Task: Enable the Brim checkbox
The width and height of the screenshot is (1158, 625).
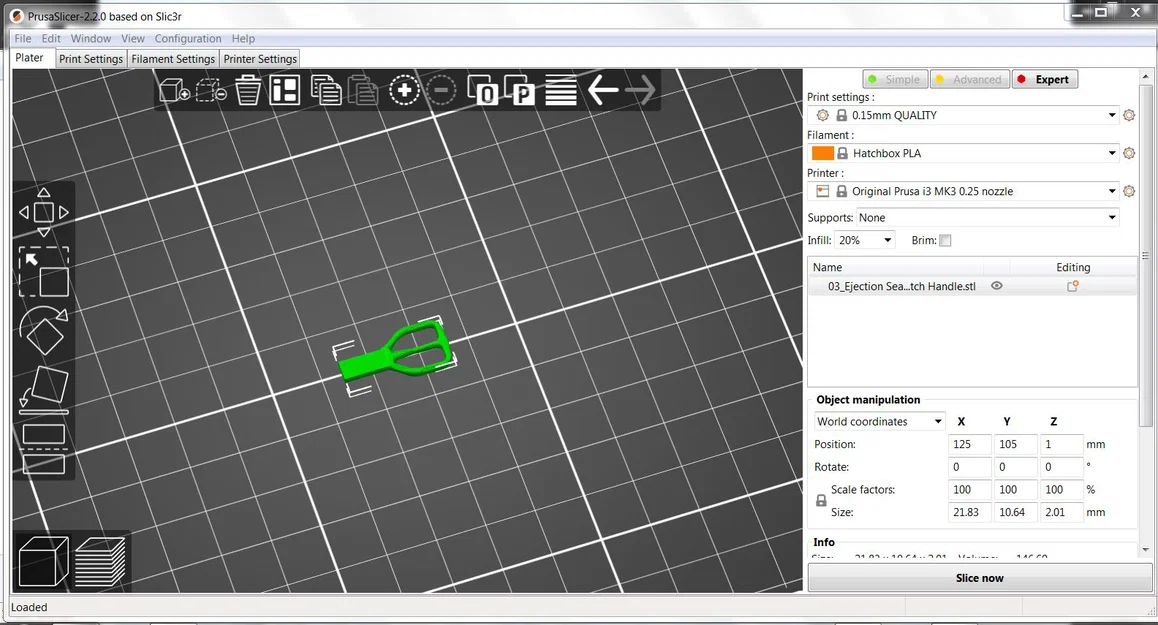Action: (x=945, y=240)
